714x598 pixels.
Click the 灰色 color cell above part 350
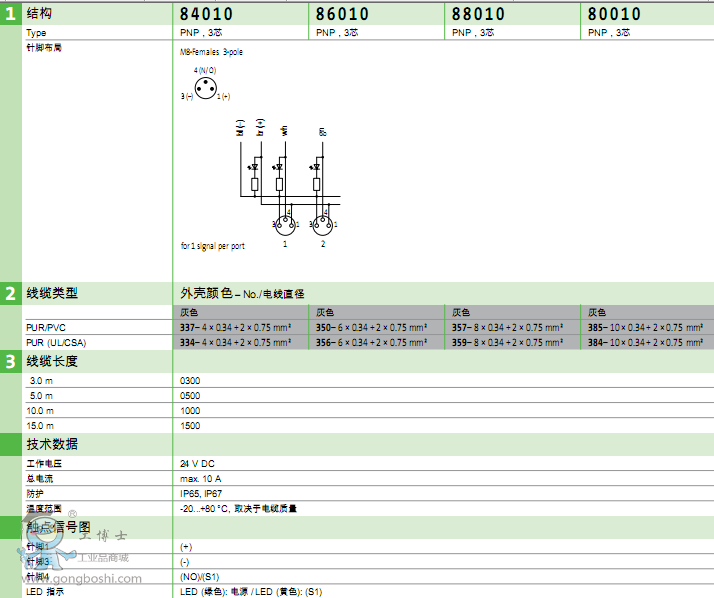[325, 312]
